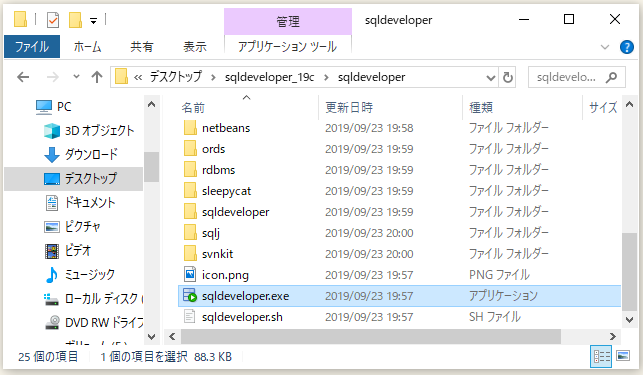Select the rdbms folder icon

[190, 169]
